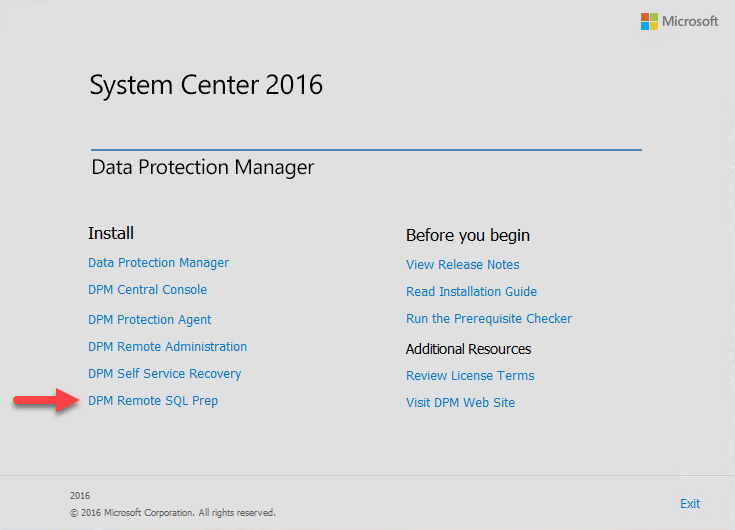
Task: Install Data Protection Manager
Action: [x=158, y=263]
